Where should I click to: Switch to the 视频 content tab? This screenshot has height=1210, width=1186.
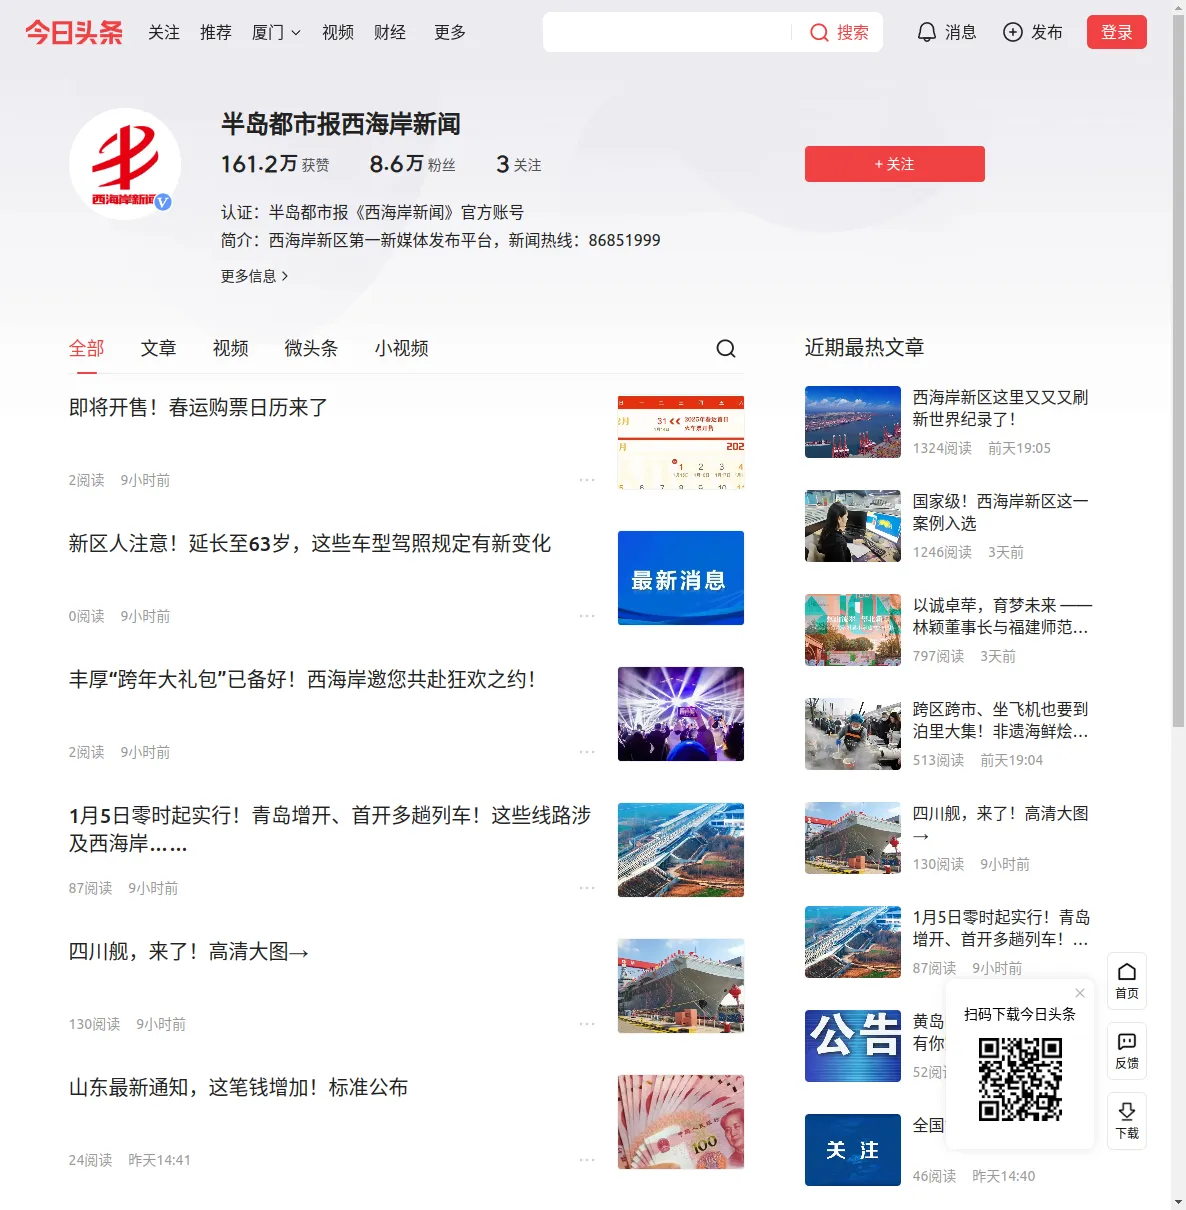coord(231,348)
